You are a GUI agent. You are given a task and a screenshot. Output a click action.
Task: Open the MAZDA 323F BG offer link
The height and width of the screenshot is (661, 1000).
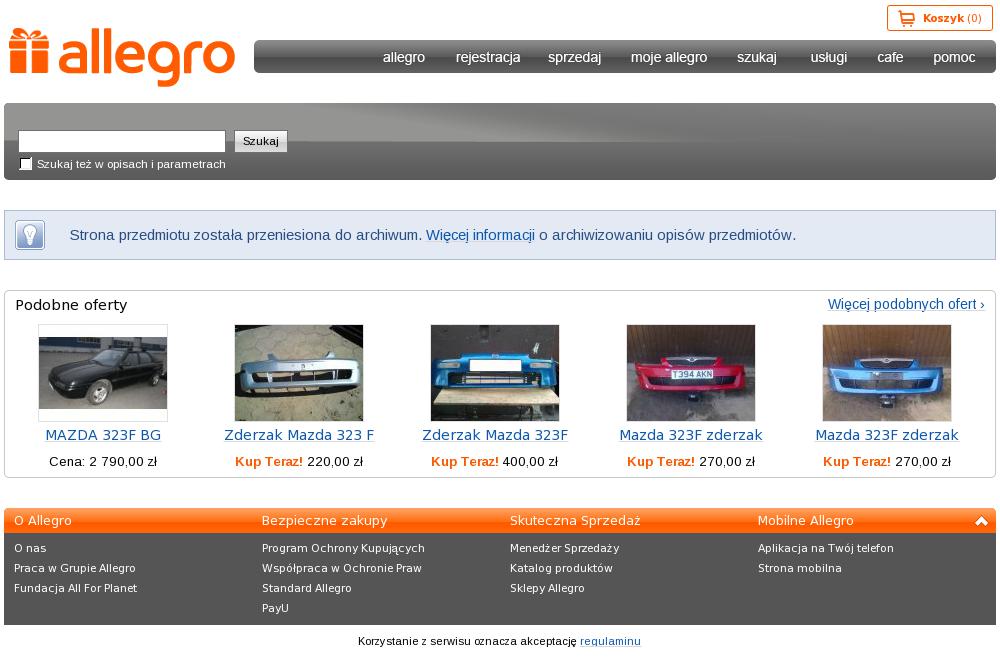click(103, 435)
